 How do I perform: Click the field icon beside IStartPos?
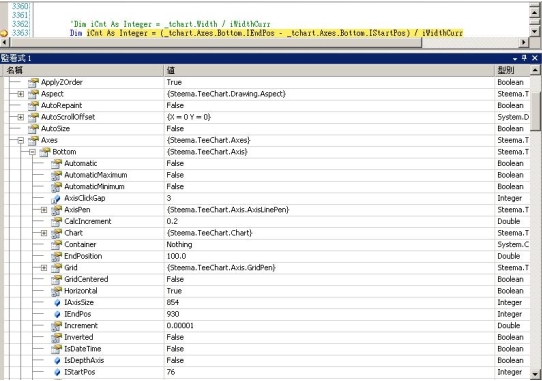(57, 372)
